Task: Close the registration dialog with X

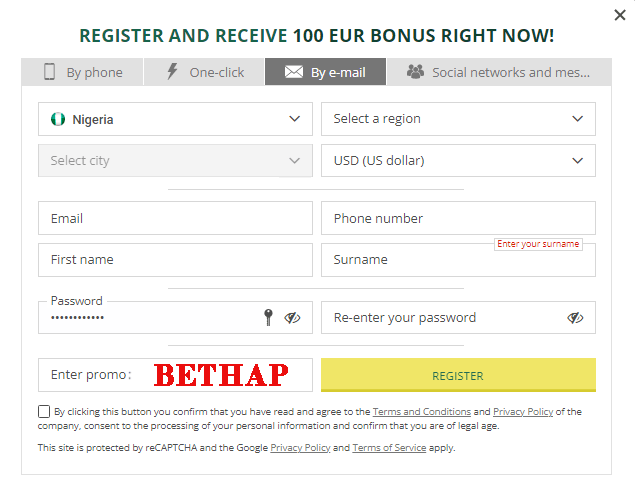Action: 620,15
